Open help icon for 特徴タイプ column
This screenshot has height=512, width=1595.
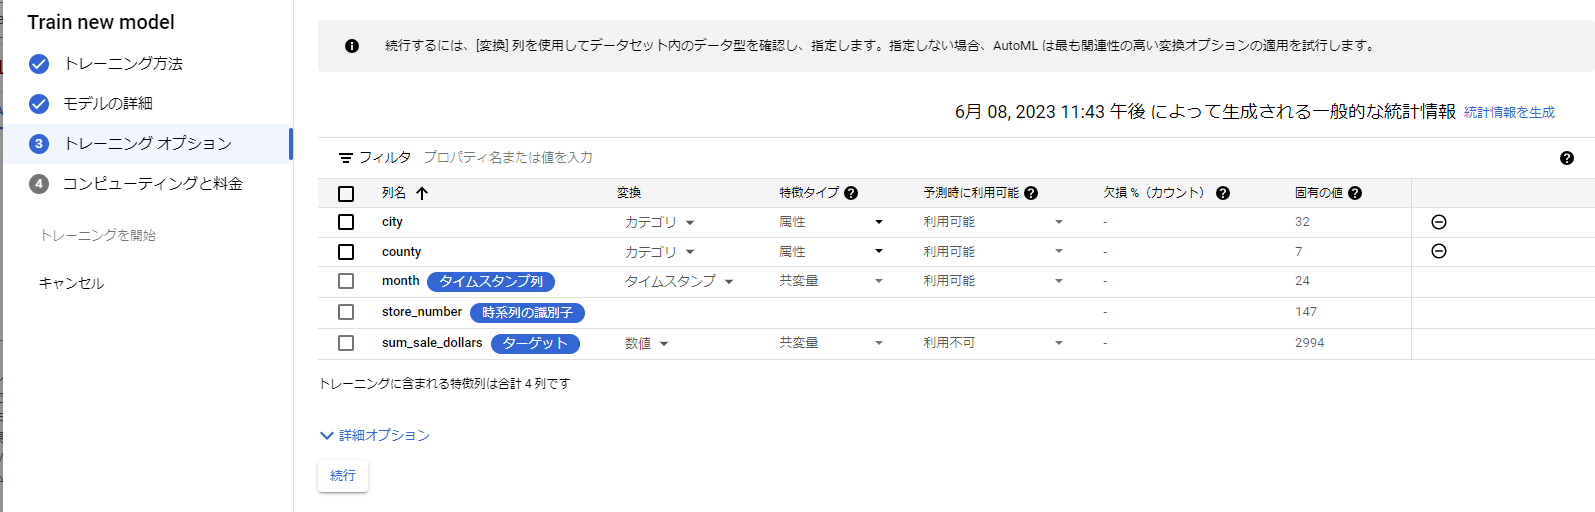pos(851,193)
